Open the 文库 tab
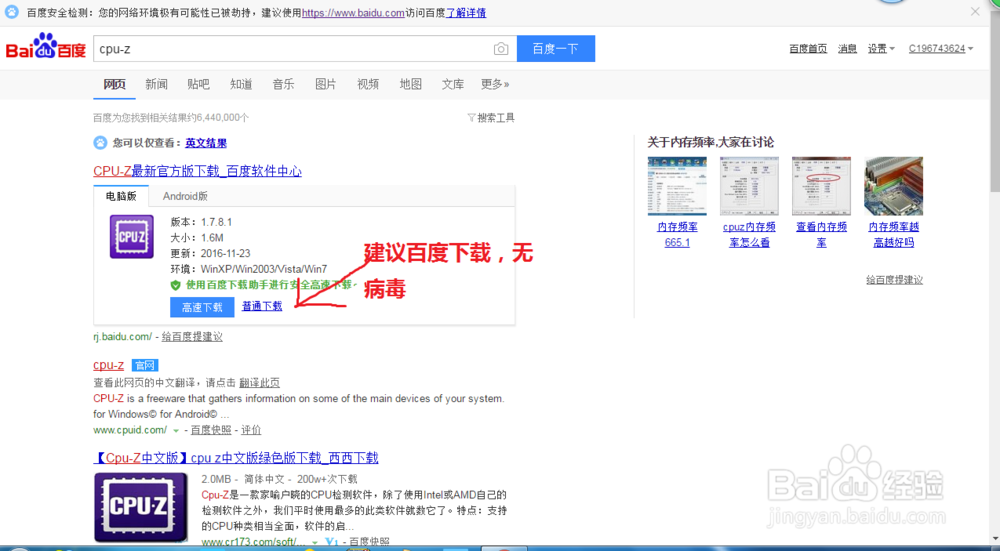 (453, 84)
